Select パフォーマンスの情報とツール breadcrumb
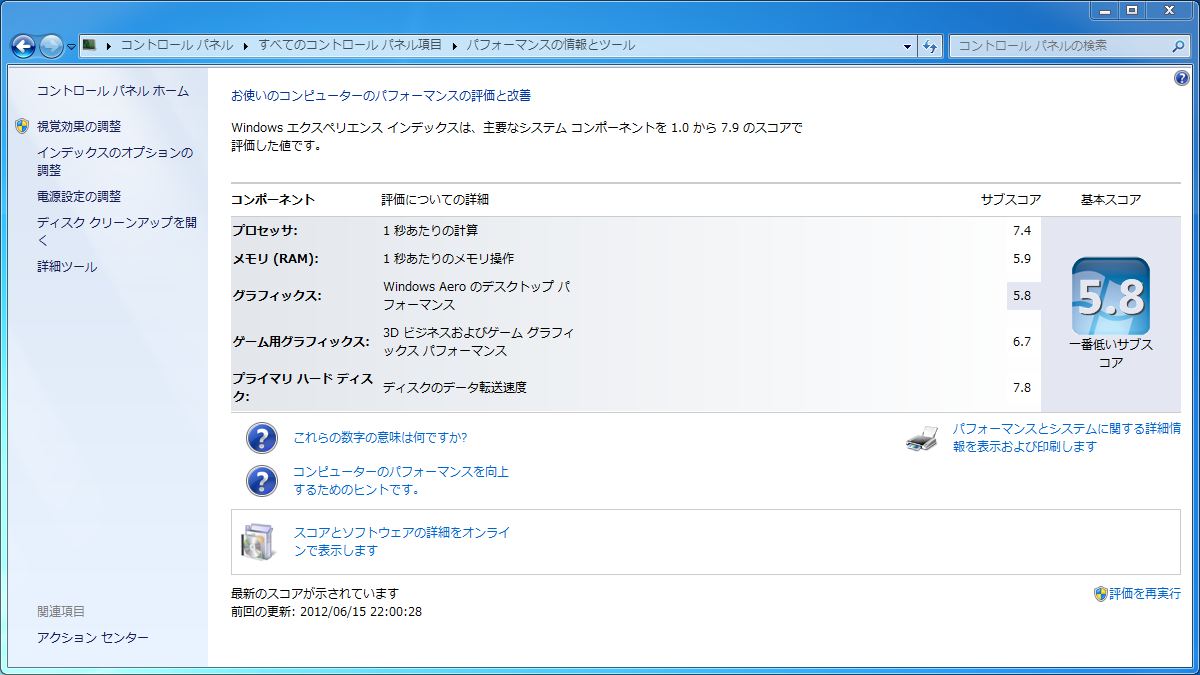The height and width of the screenshot is (675, 1200). (550, 46)
